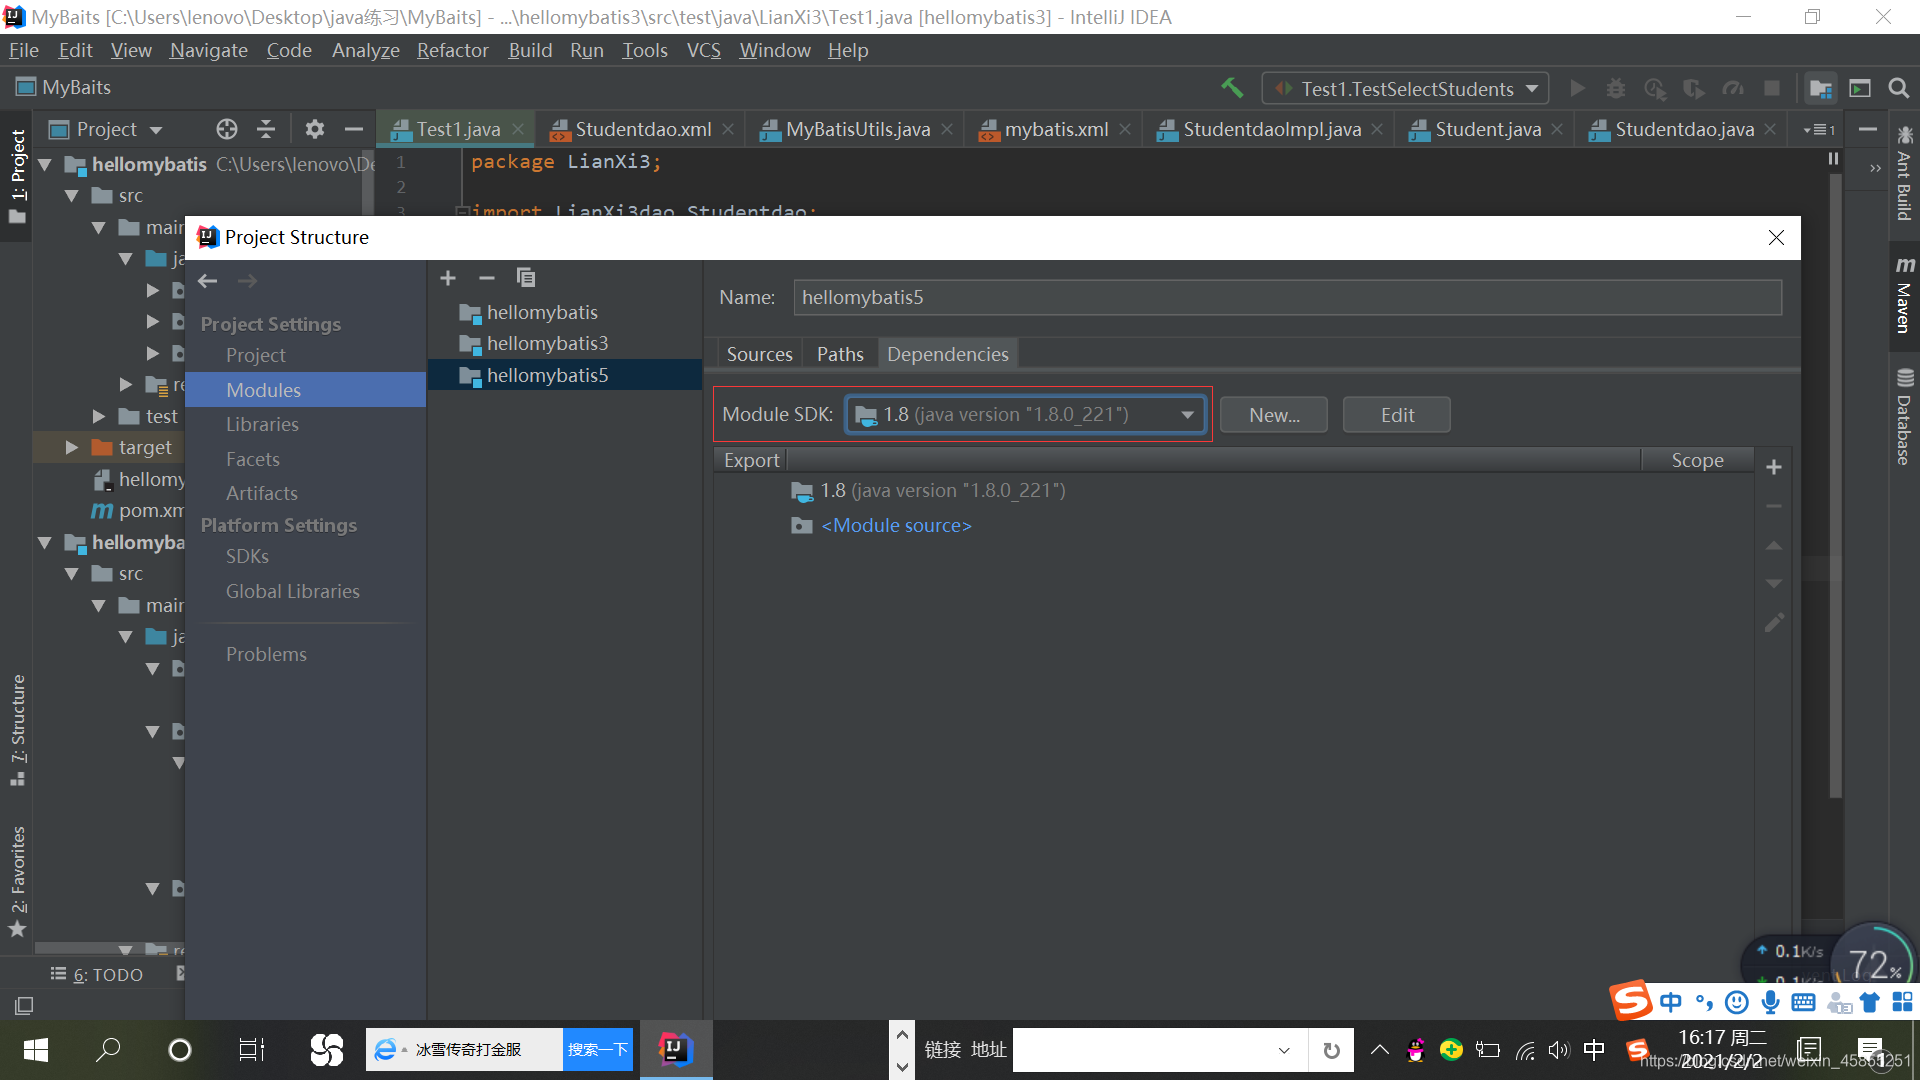This screenshot has height=1080, width=1920.
Task: Open the Favorites tool window
Action: [18, 880]
